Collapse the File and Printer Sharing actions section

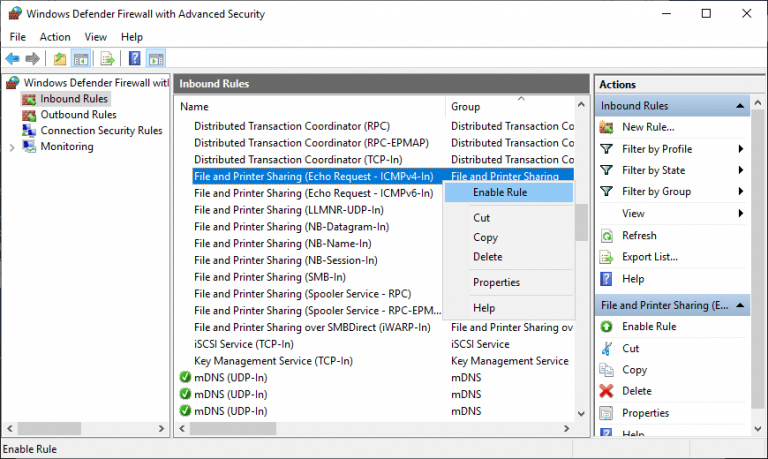click(740, 306)
